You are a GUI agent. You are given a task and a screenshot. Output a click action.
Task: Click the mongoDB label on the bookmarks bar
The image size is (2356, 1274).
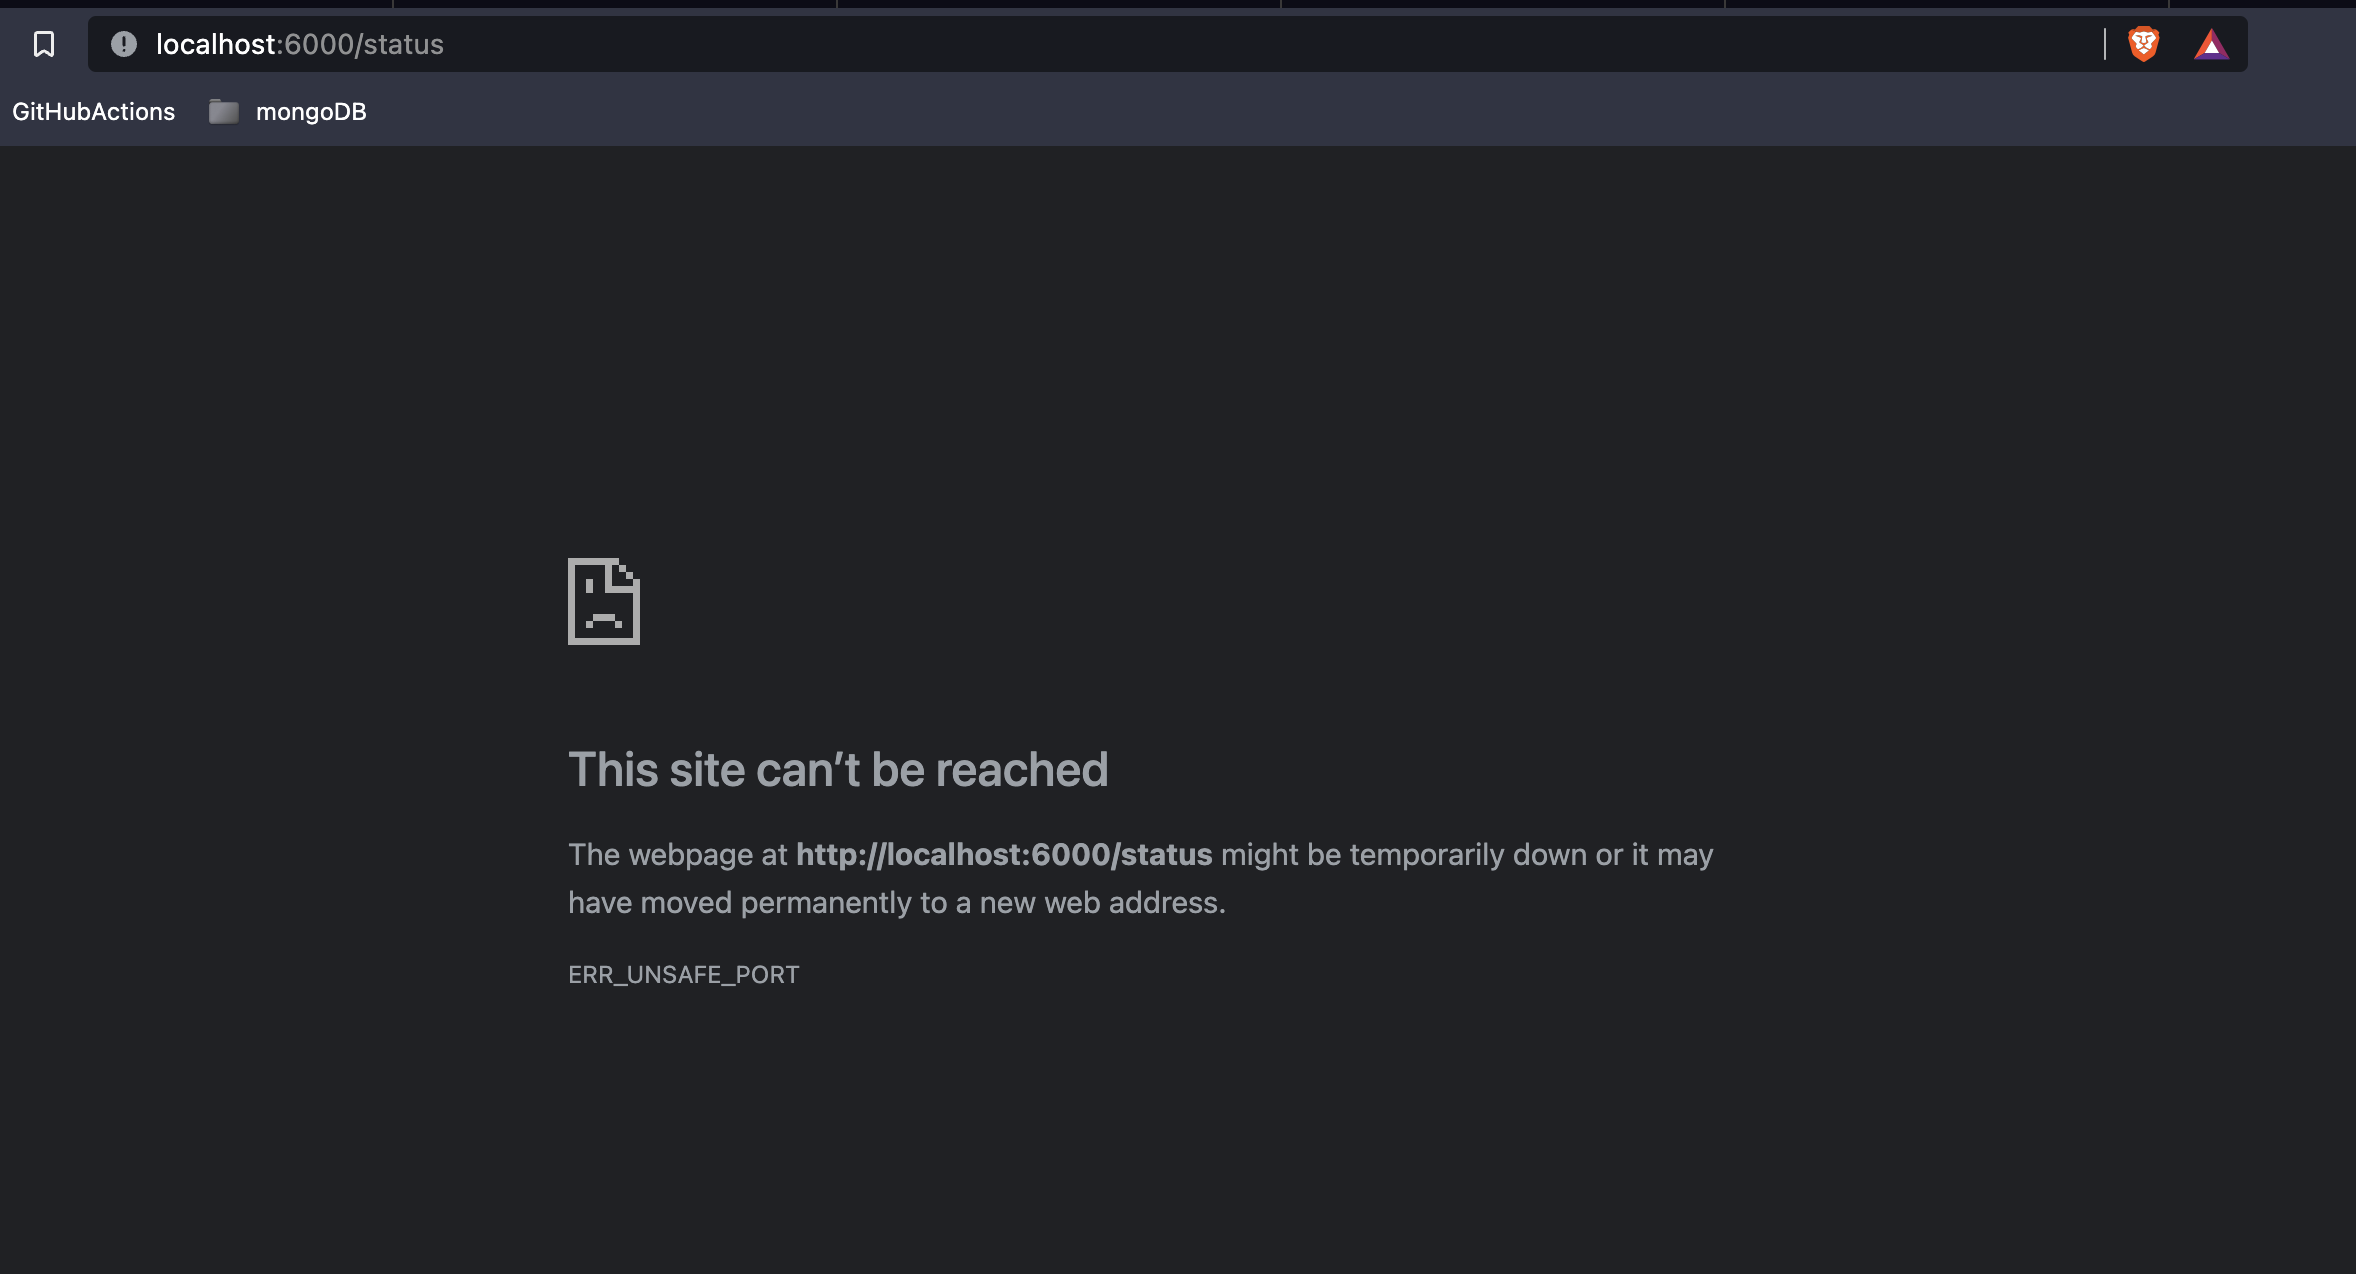tap(310, 111)
